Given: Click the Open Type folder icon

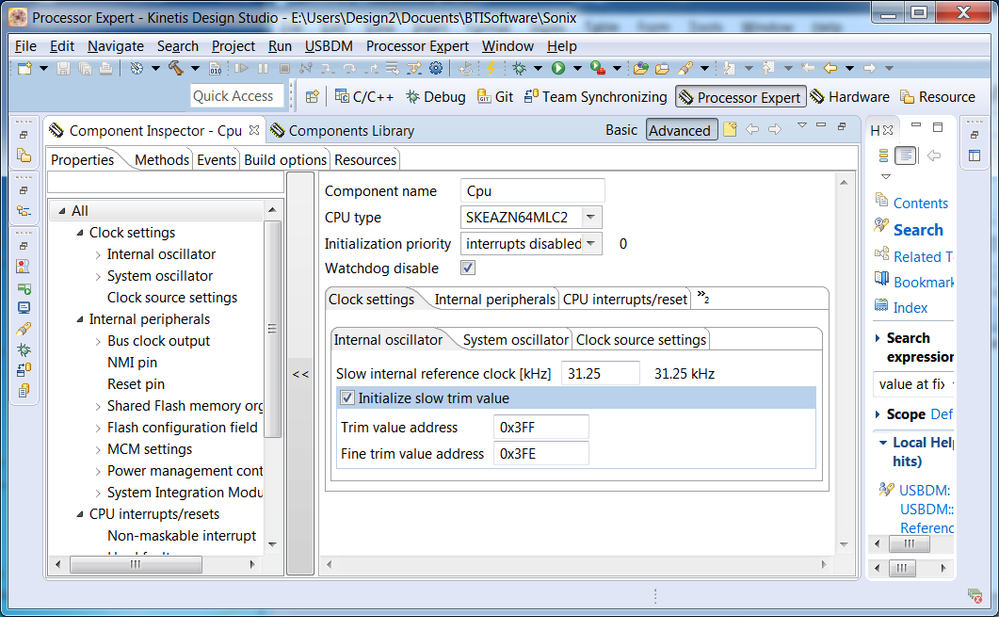Looking at the screenshot, I should pyautogui.click(x=641, y=68).
